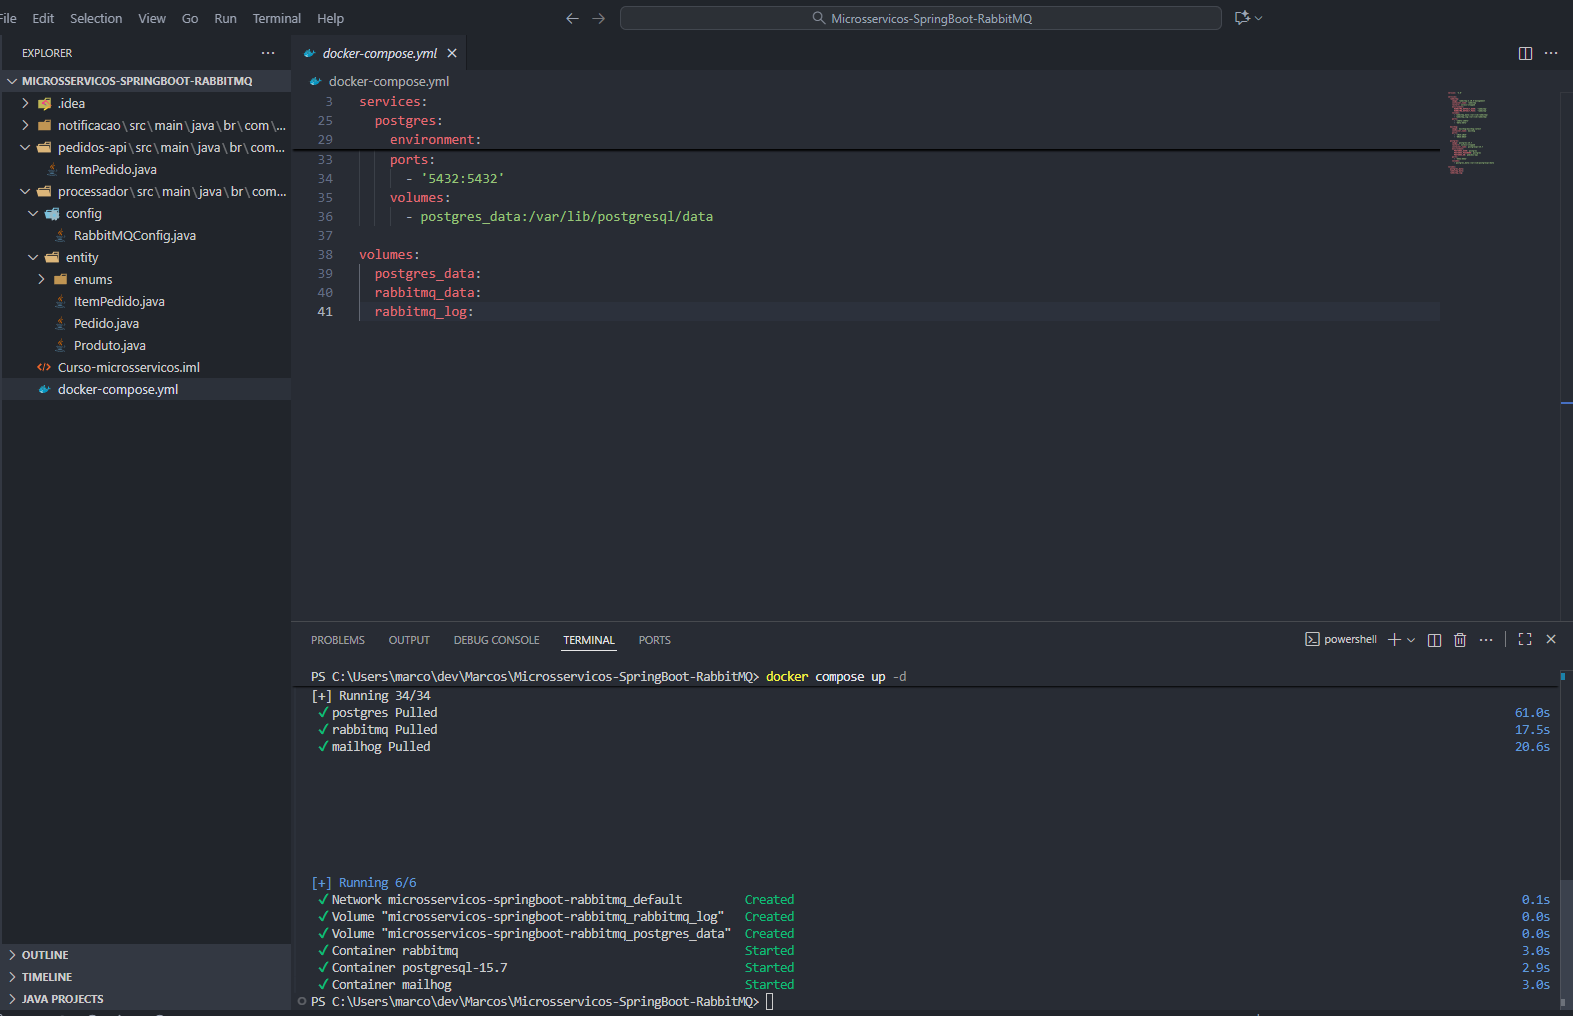Close the docker-compose.yml editor tab
The image size is (1573, 1016).
pos(452,53)
